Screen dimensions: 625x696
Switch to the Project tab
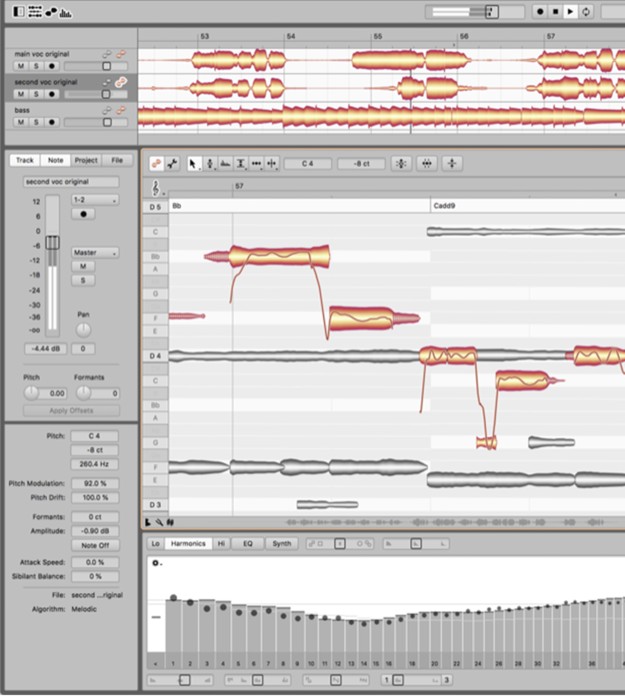86,160
